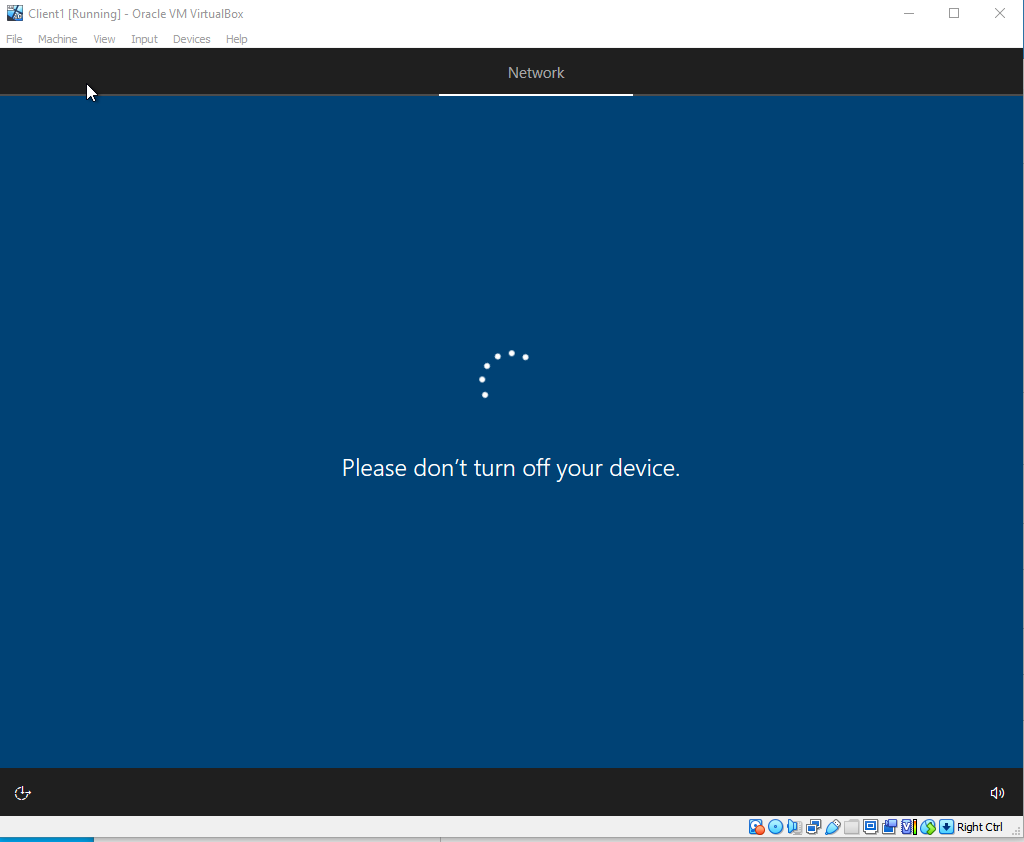Screen dimensions: 1024x842
Task: Open the View menu
Action: pos(104,39)
